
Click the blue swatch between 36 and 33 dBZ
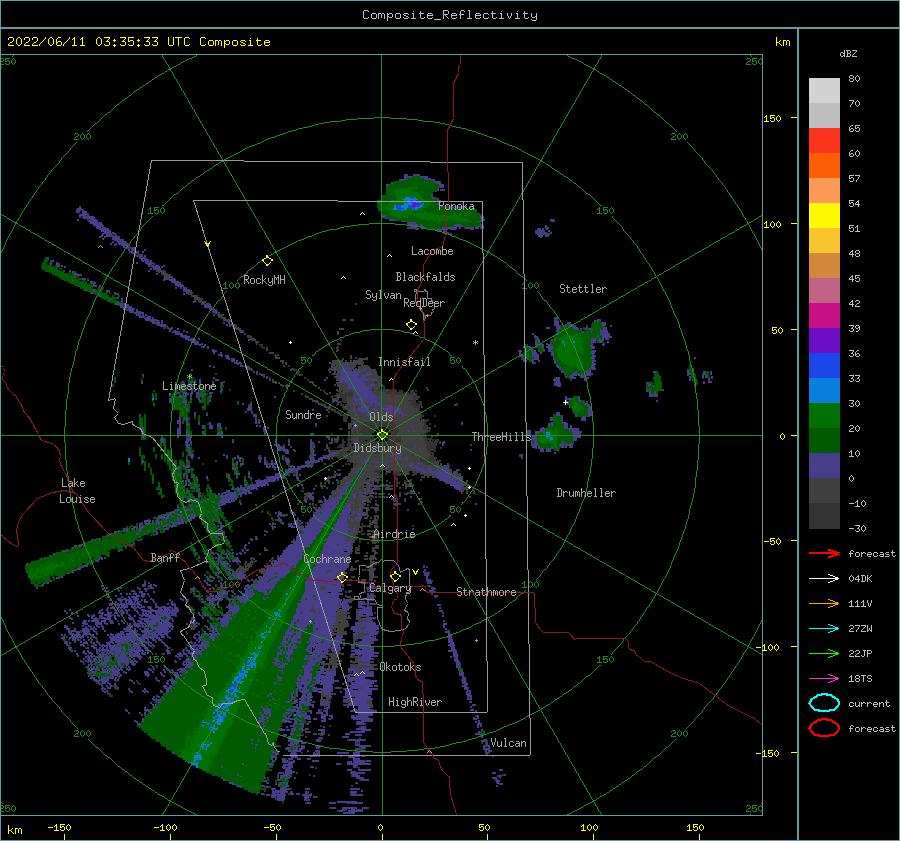pyautogui.click(x=824, y=366)
